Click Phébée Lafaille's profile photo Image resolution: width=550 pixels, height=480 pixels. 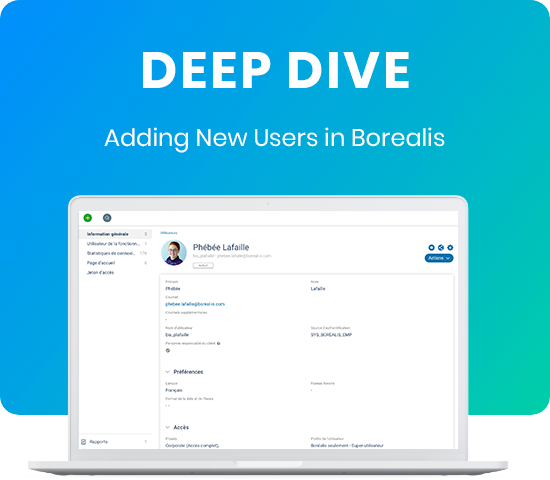click(x=174, y=253)
